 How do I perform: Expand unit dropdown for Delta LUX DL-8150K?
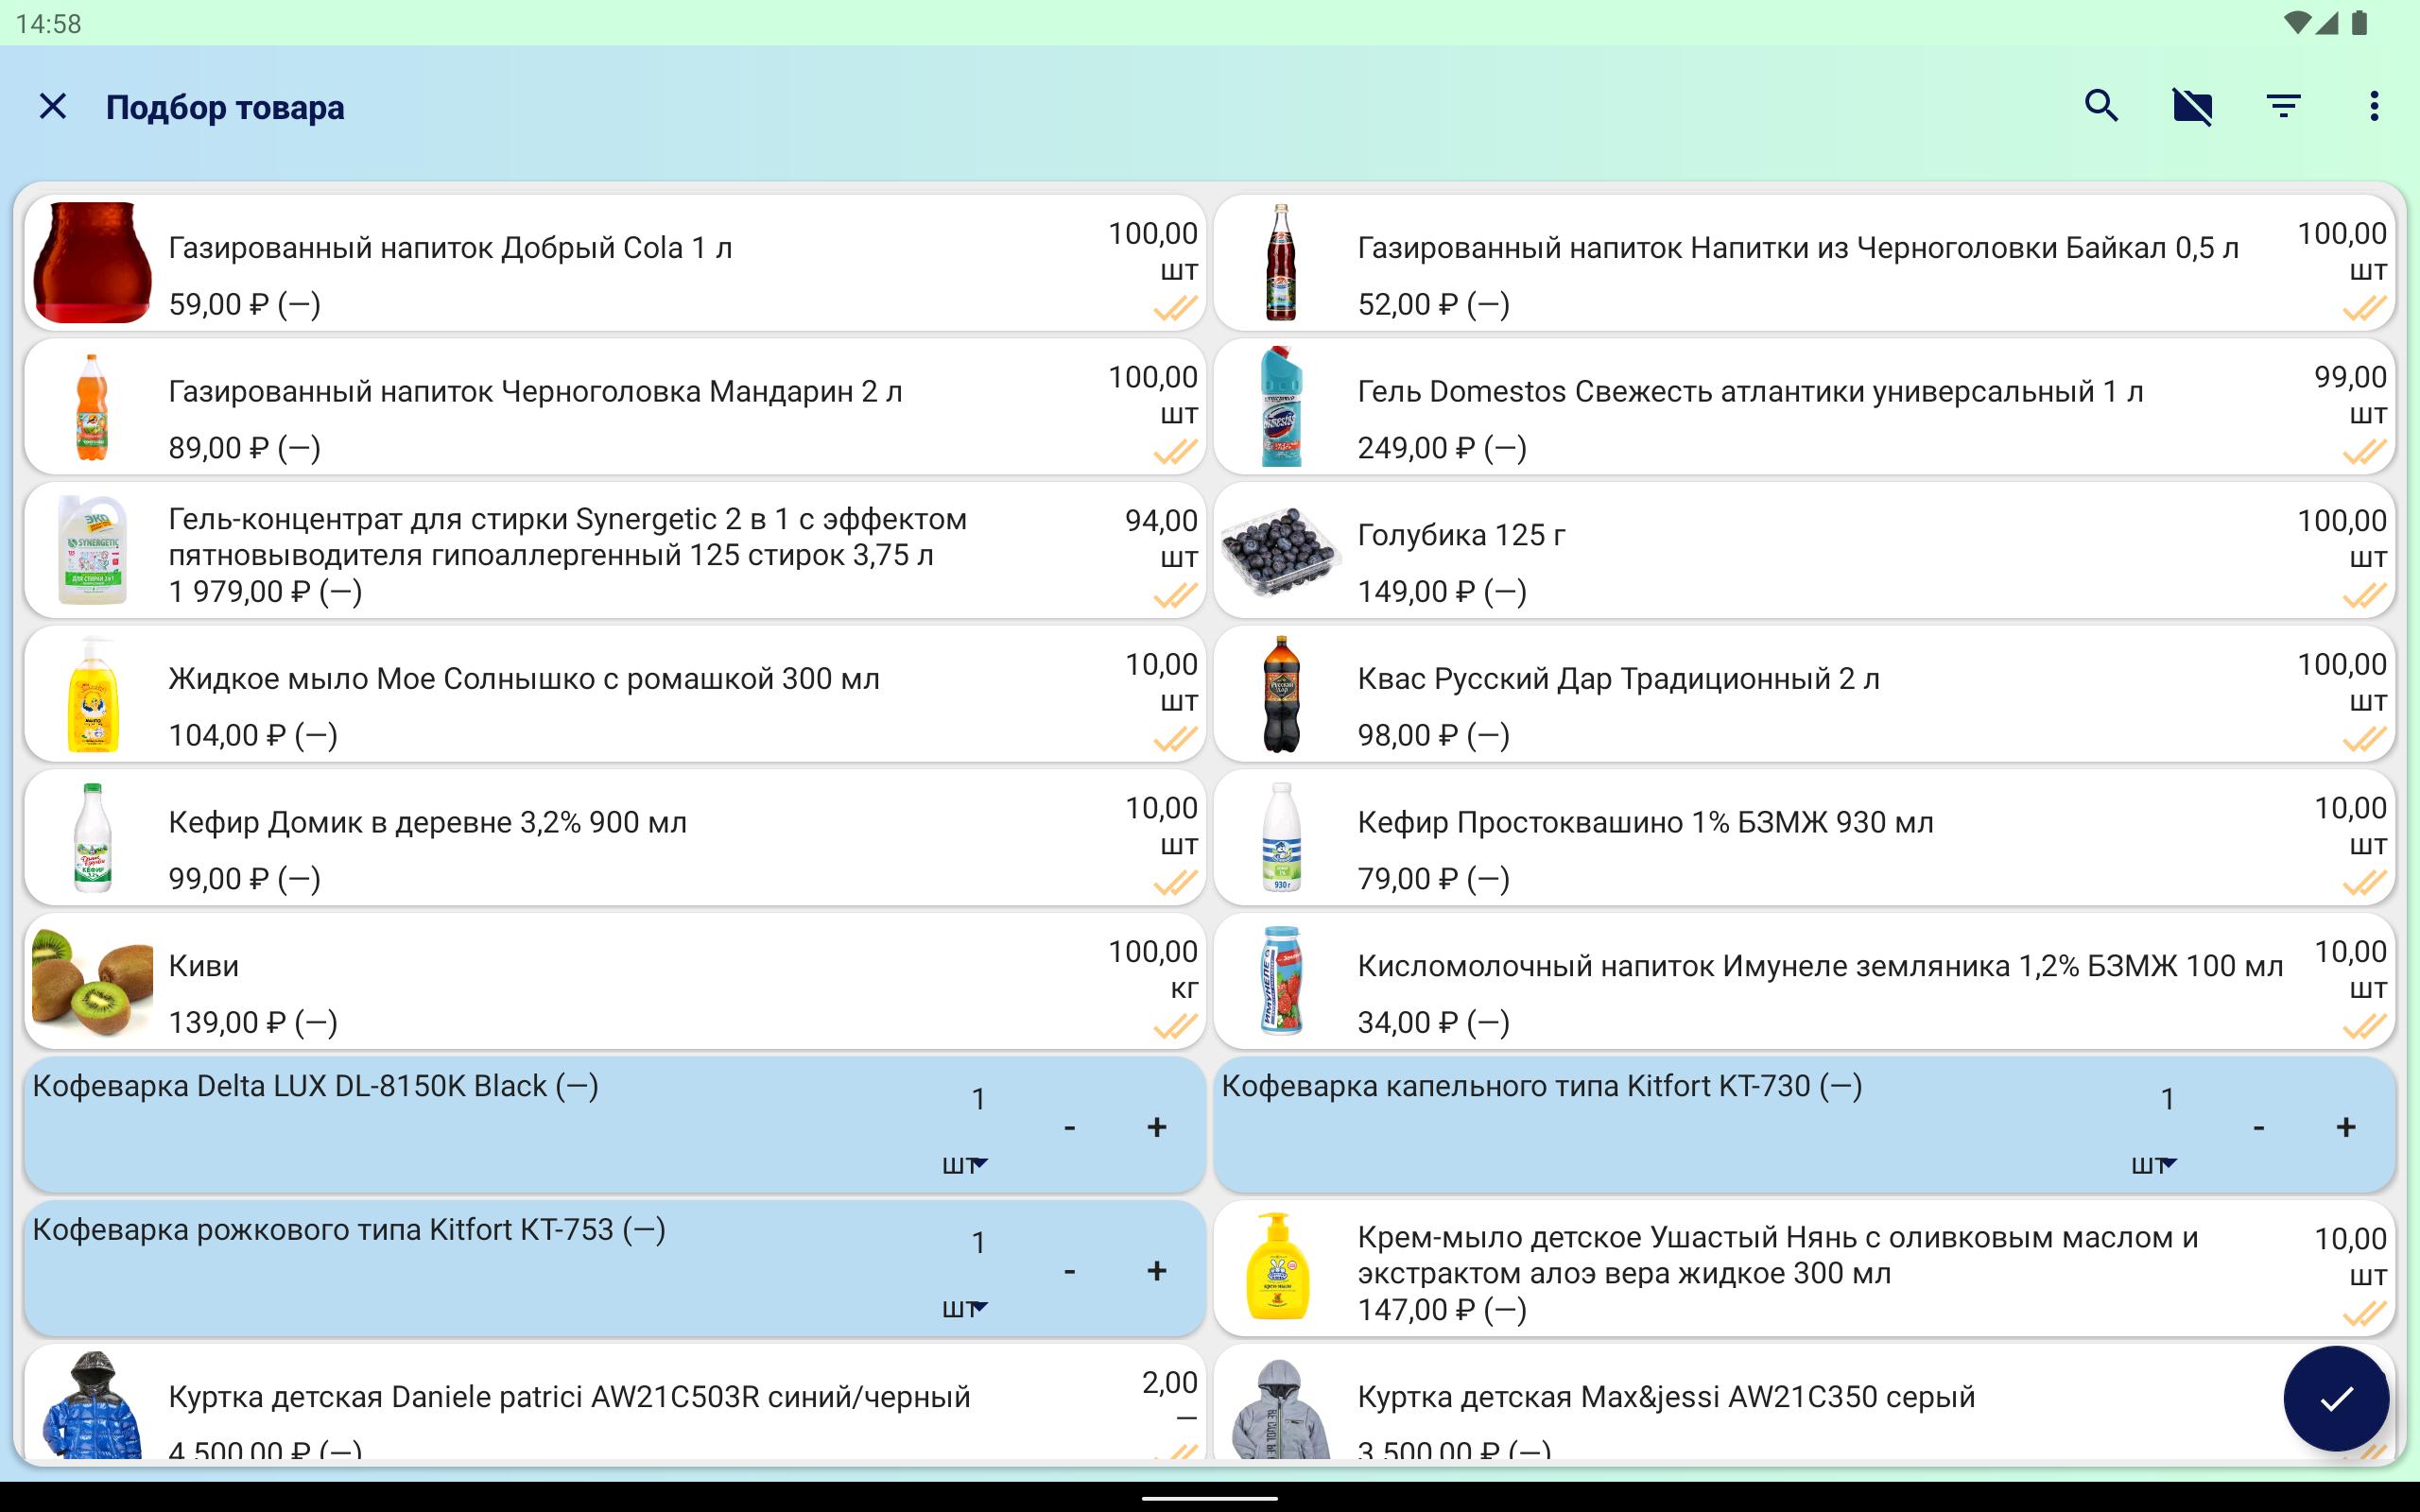coord(965,1165)
